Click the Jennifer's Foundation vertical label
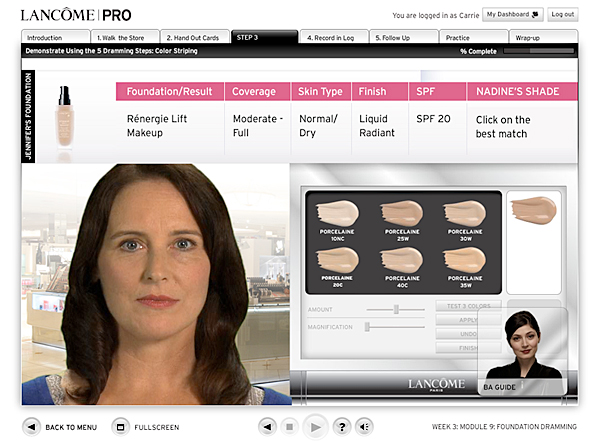600x445 pixels. pyautogui.click(x=28, y=116)
